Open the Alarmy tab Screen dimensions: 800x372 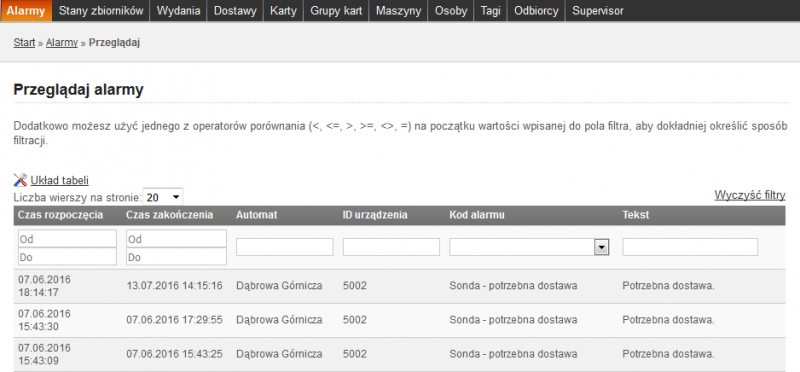(26, 11)
